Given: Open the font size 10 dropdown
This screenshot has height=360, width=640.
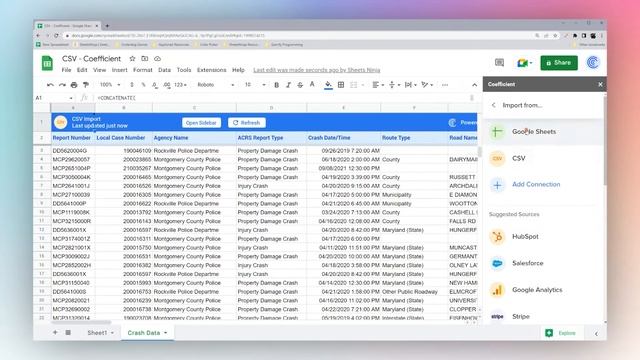Looking at the screenshot, I should click(255, 85).
